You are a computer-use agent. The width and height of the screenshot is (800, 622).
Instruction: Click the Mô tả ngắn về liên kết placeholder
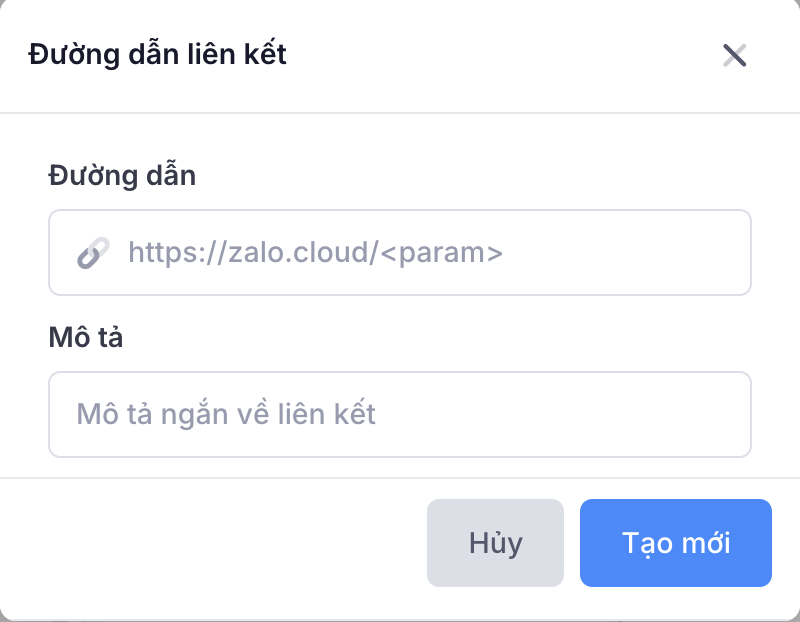tap(226, 414)
